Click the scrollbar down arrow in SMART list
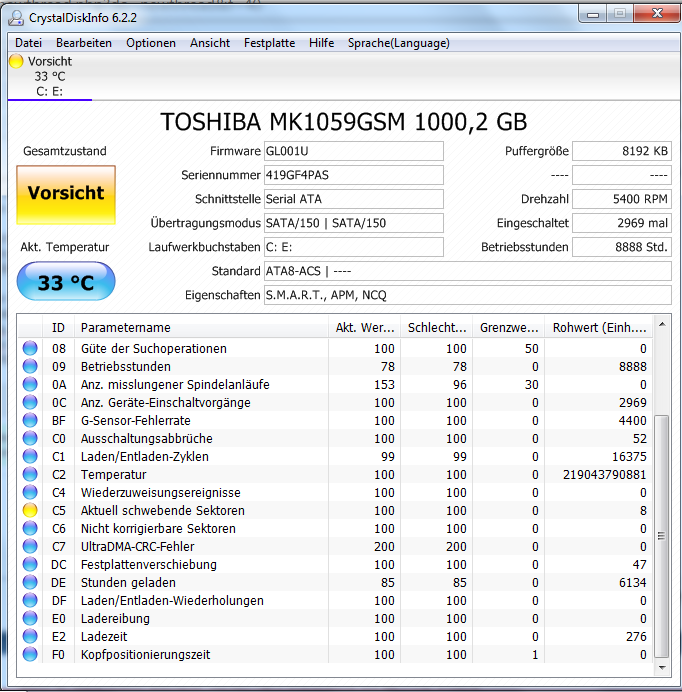 point(662,667)
